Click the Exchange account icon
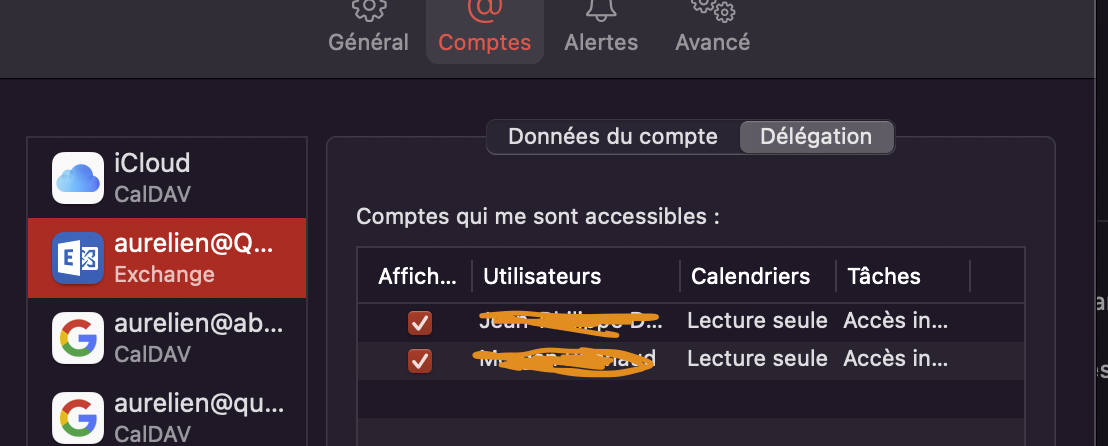 78,258
